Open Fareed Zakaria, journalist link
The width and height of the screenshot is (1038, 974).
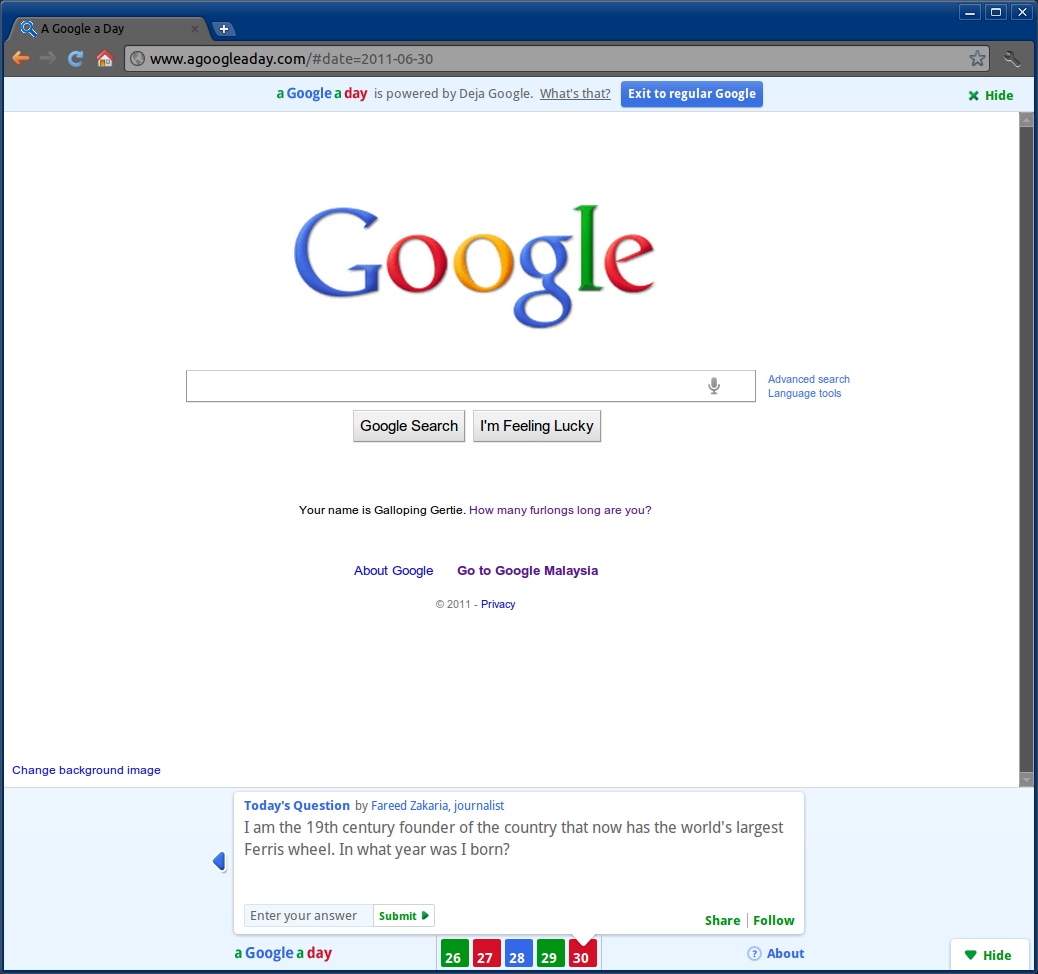[437, 805]
